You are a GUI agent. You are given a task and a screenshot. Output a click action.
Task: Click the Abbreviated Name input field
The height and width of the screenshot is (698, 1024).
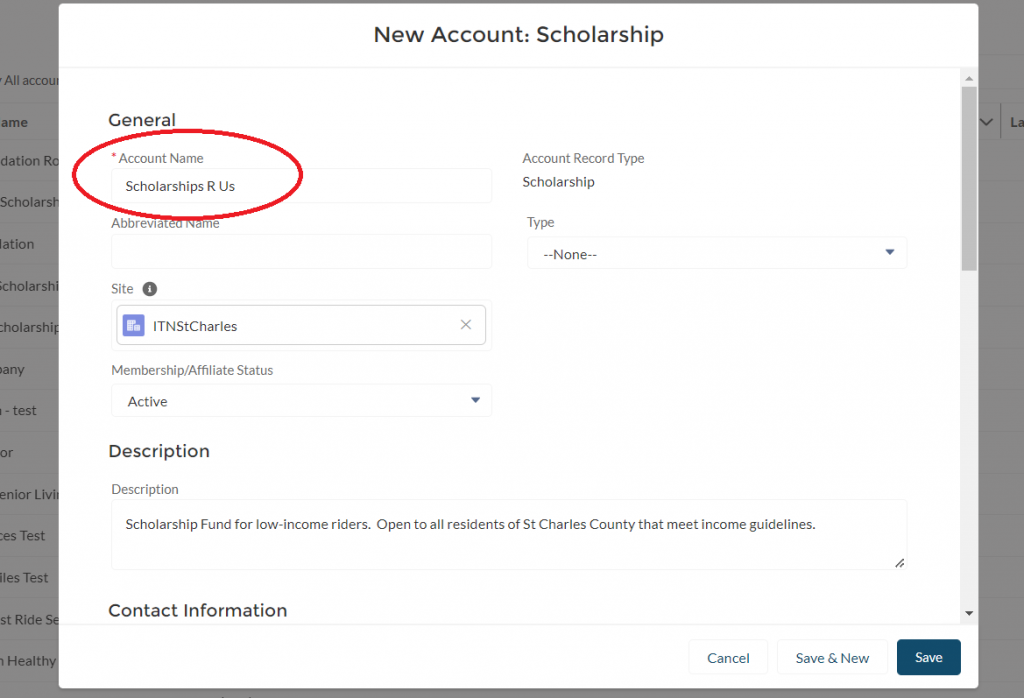coord(301,251)
